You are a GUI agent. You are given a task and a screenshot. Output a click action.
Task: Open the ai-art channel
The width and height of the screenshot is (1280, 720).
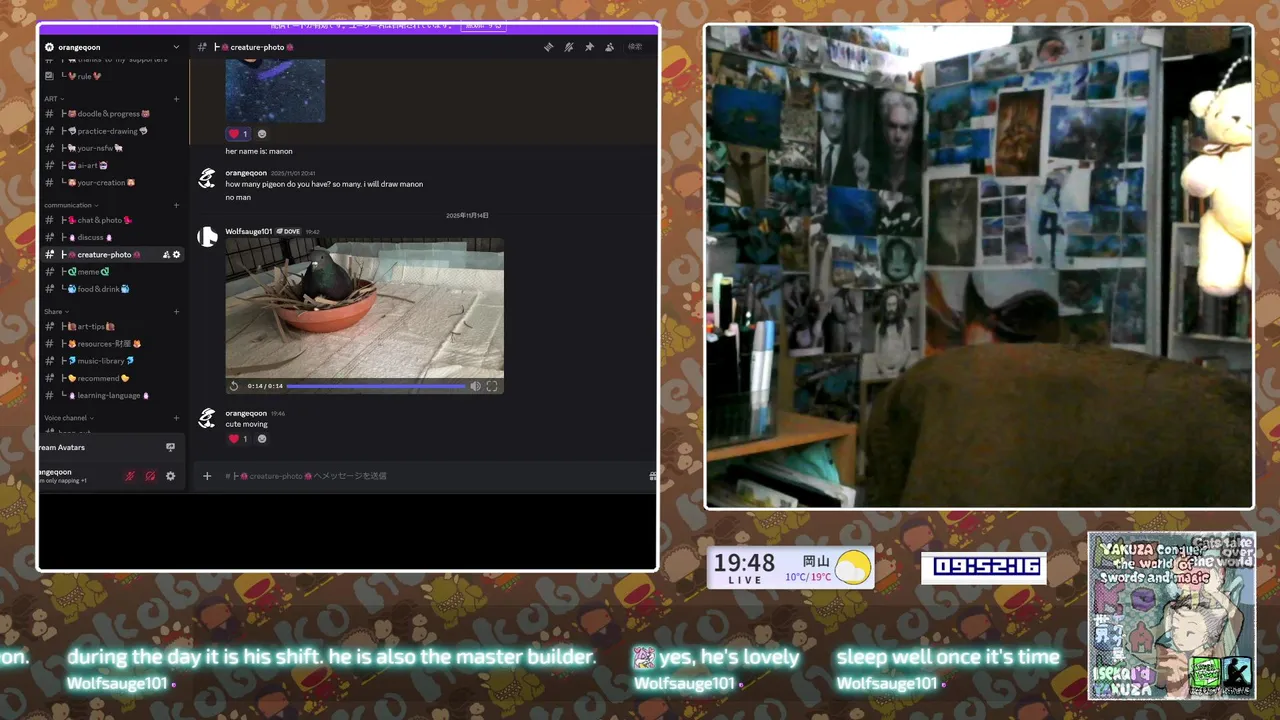tap(112, 165)
